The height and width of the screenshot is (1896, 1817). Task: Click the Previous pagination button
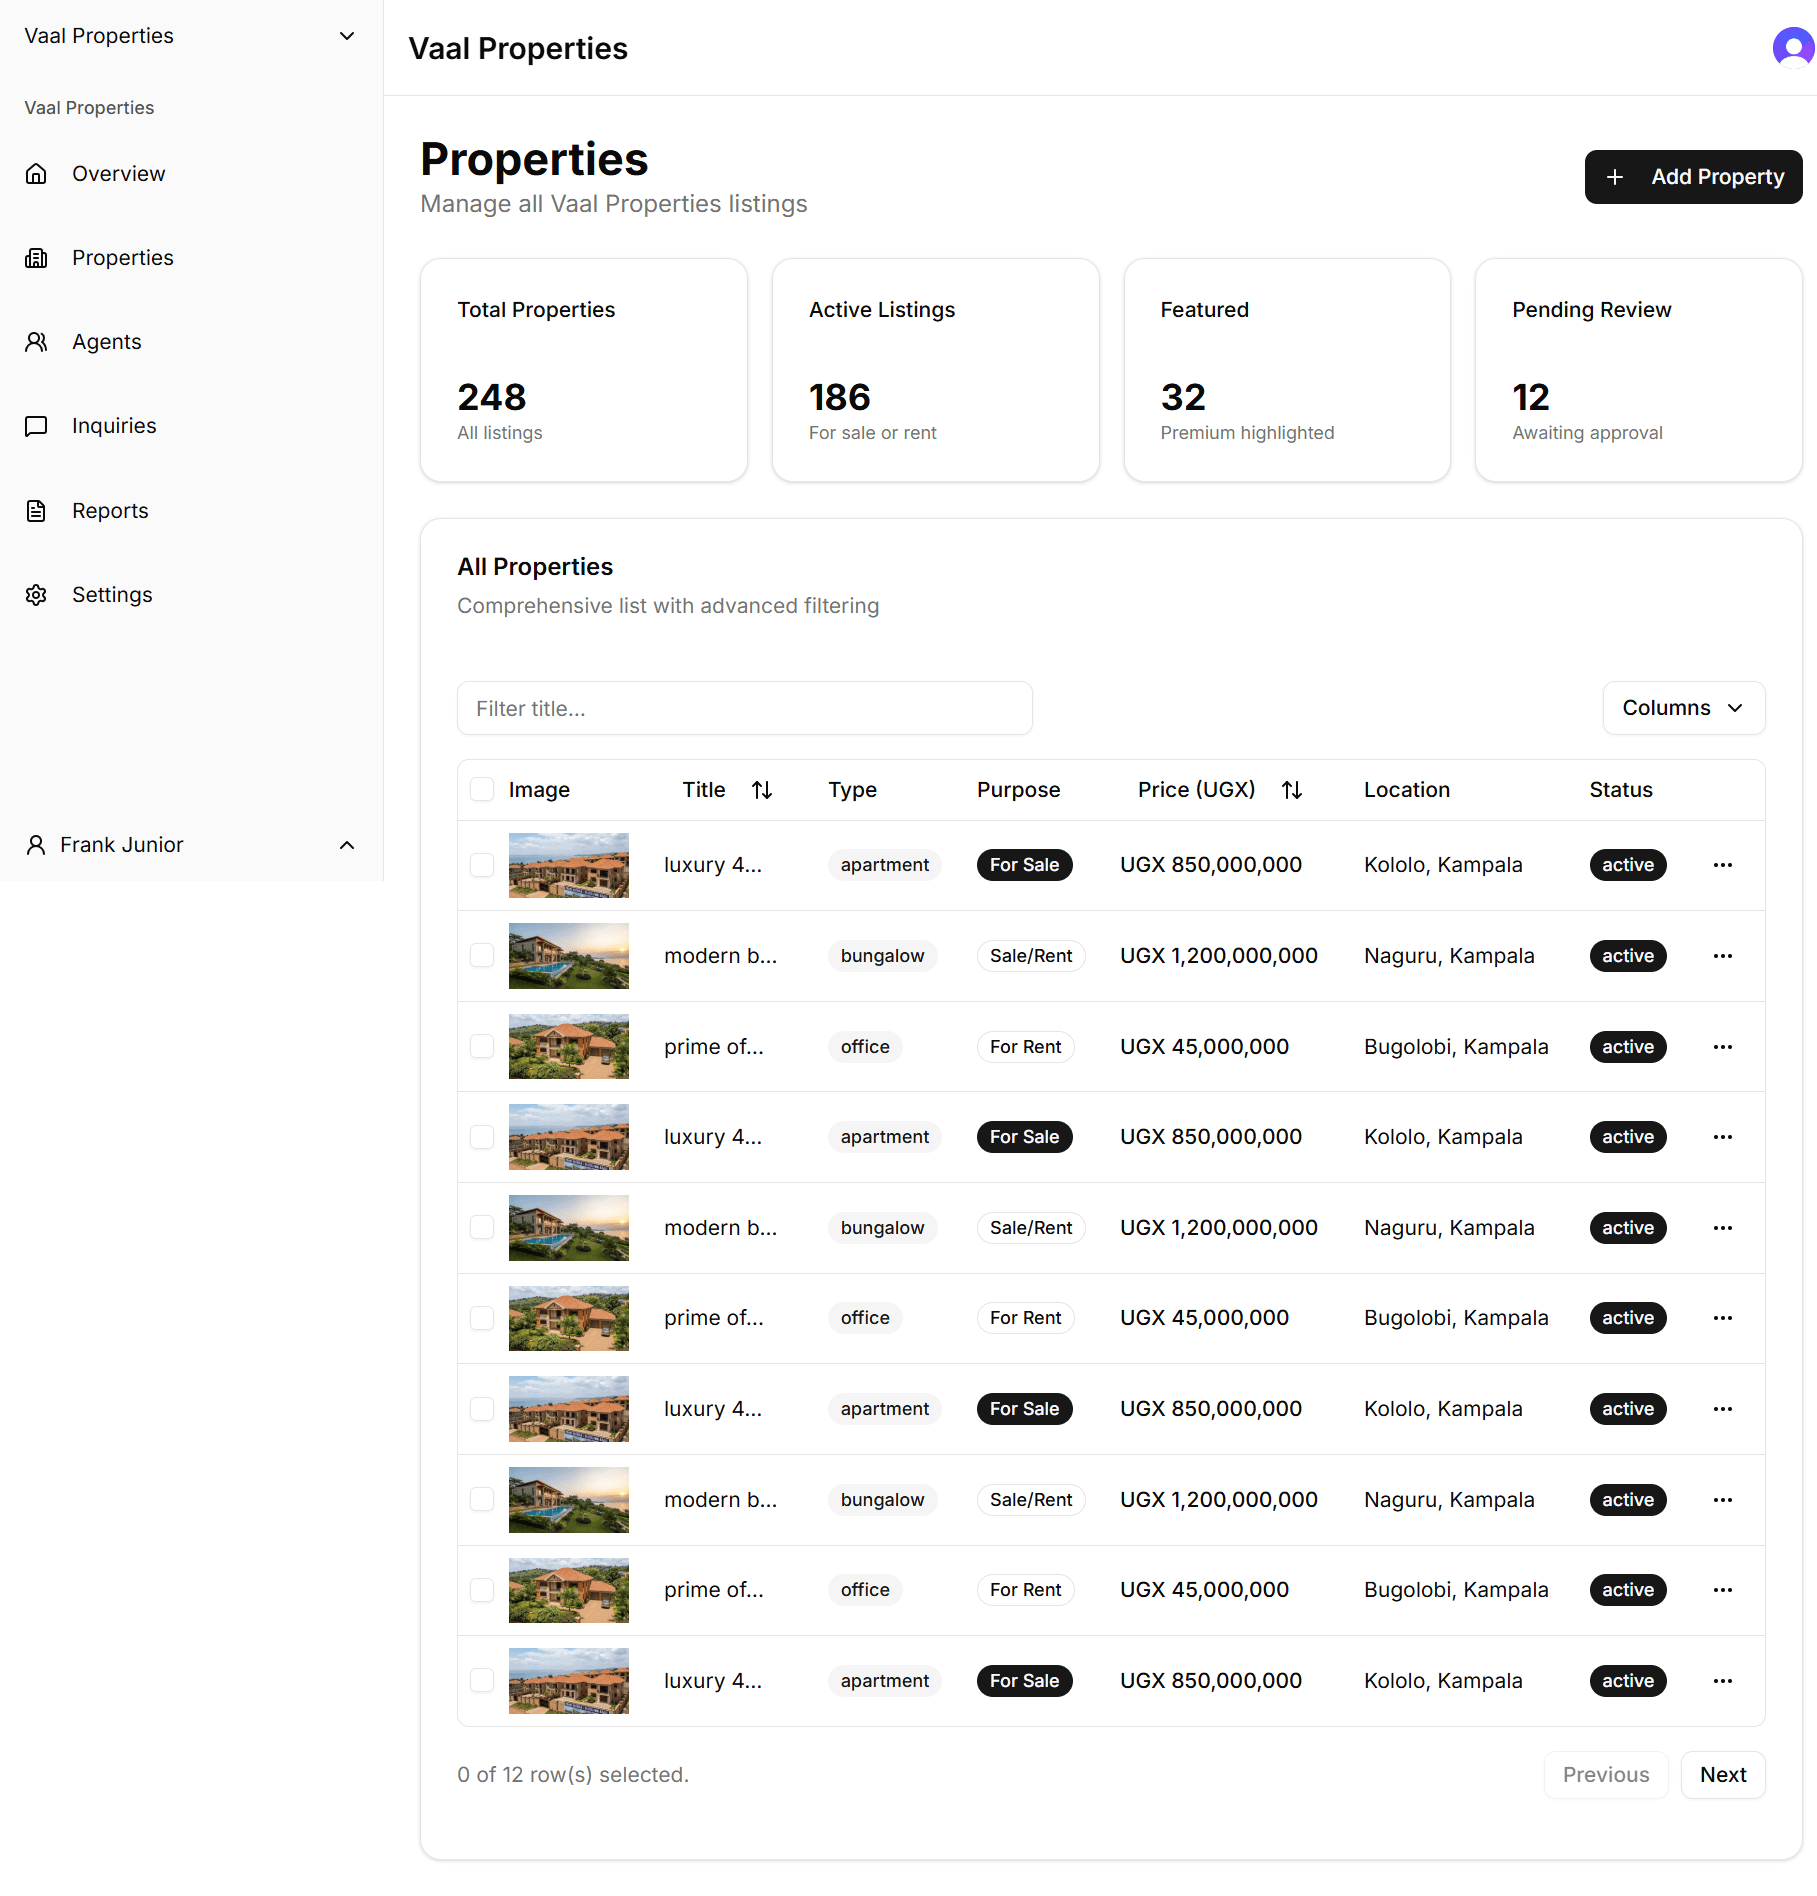1606,1775
